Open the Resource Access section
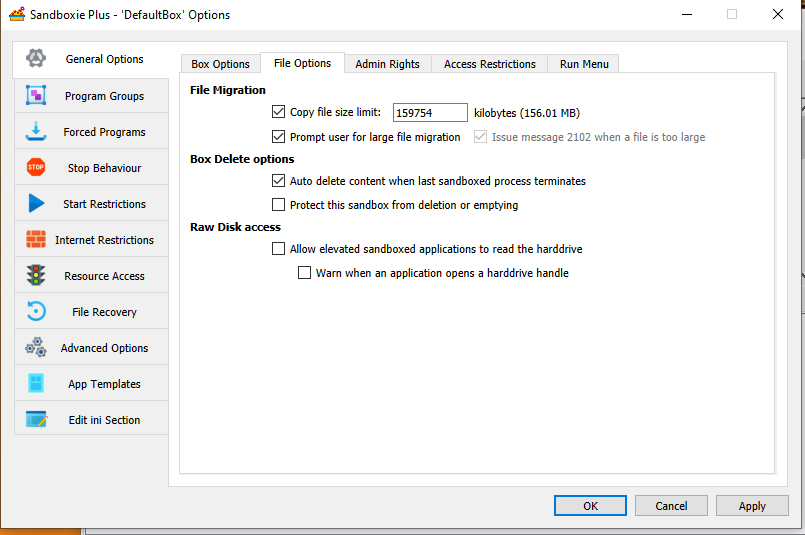 click(91, 276)
